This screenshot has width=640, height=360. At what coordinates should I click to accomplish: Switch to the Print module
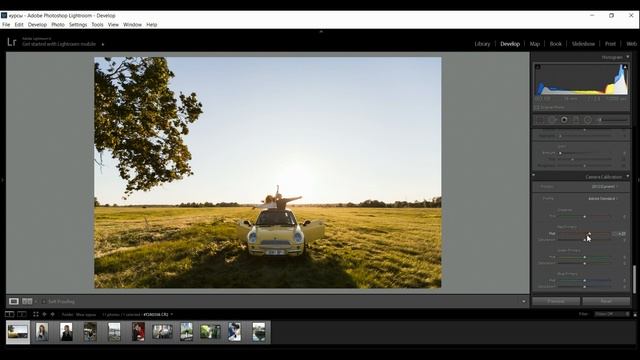click(610, 44)
